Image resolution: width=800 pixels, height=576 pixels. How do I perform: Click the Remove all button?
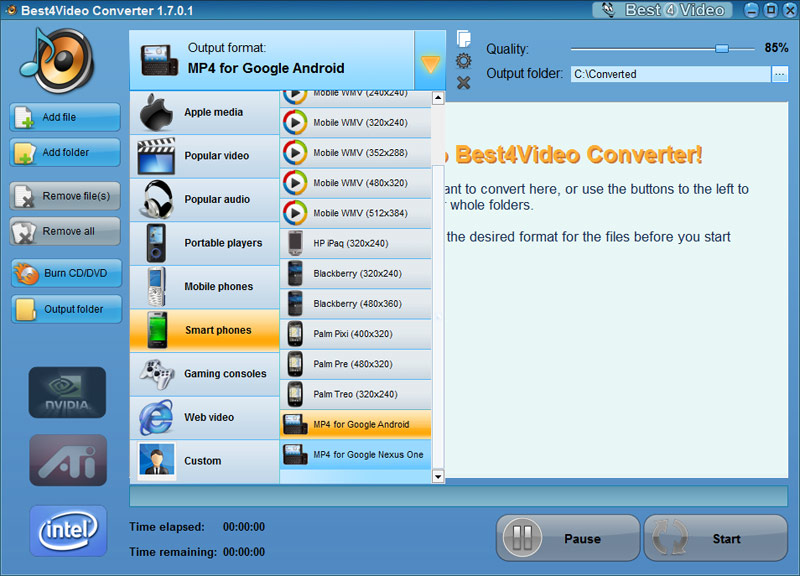[x=65, y=231]
